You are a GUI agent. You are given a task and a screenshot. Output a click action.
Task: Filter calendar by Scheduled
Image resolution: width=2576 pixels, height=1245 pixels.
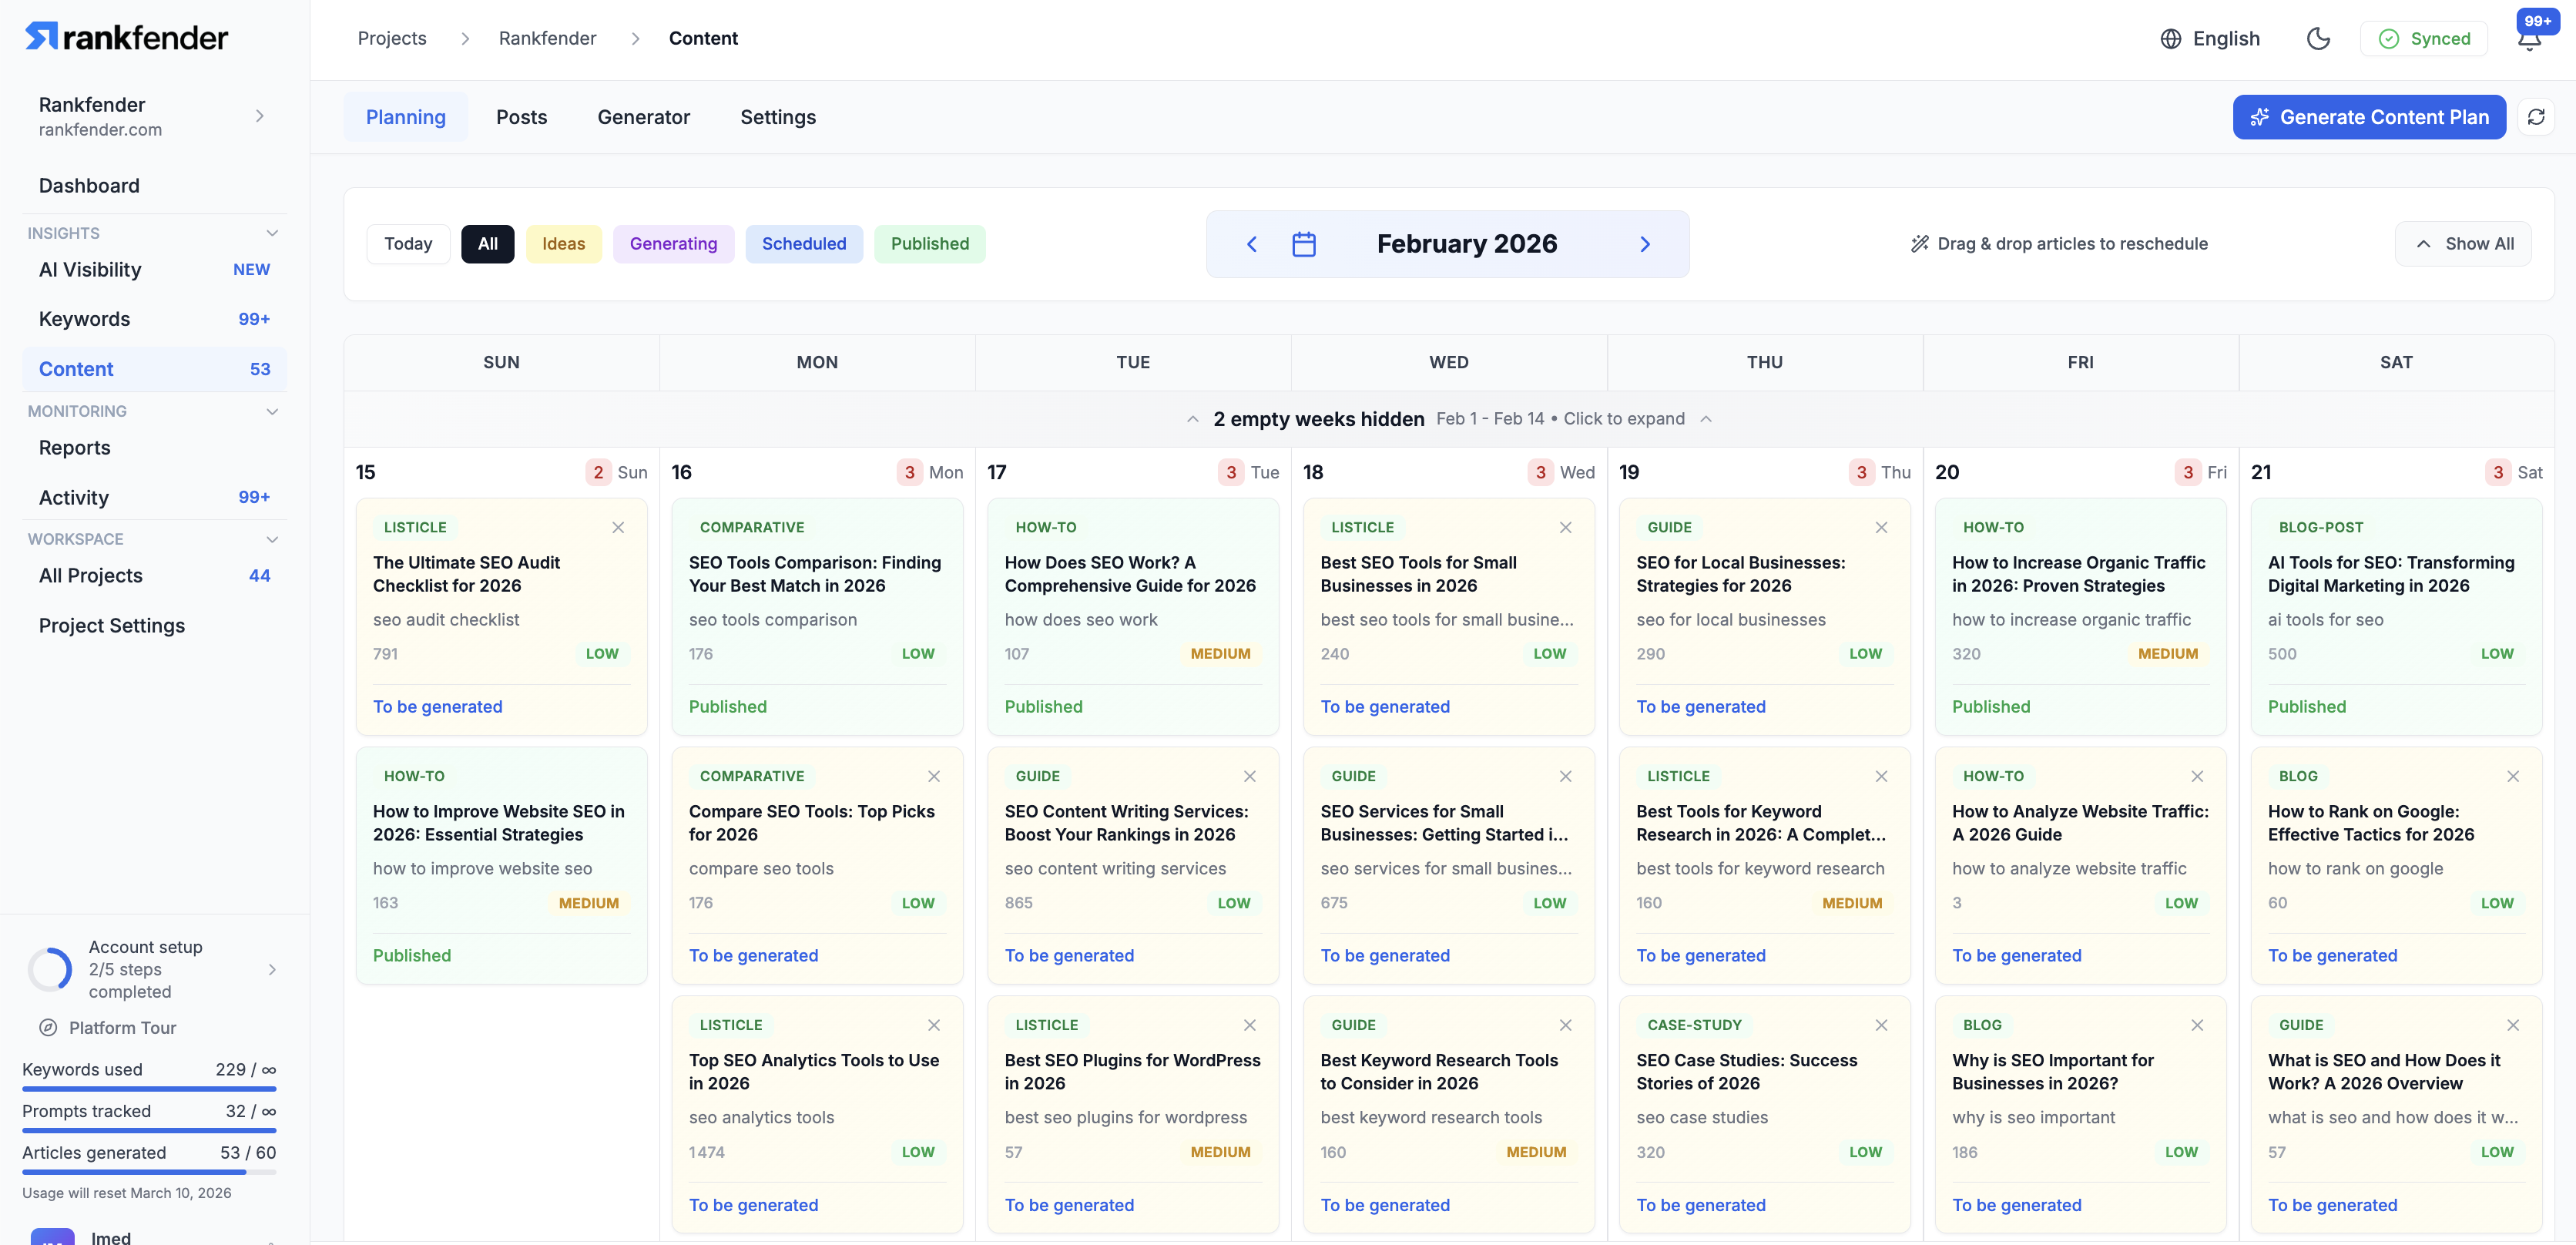[x=803, y=244]
